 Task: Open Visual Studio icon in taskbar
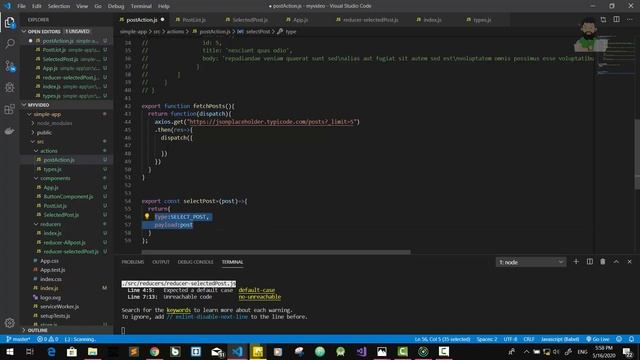tap(361, 351)
